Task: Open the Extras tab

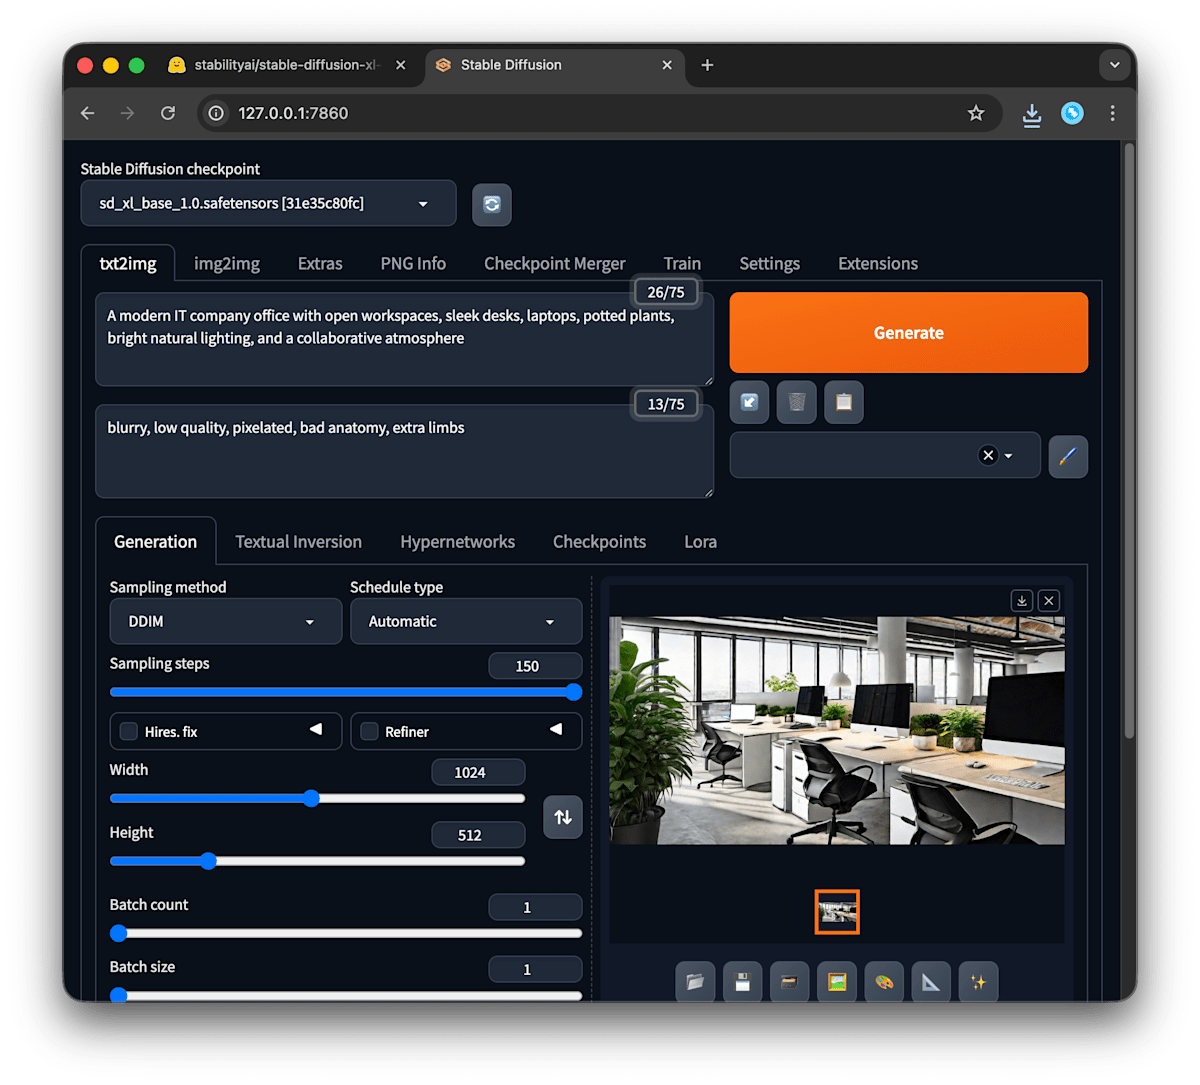Action: [320, 264]
